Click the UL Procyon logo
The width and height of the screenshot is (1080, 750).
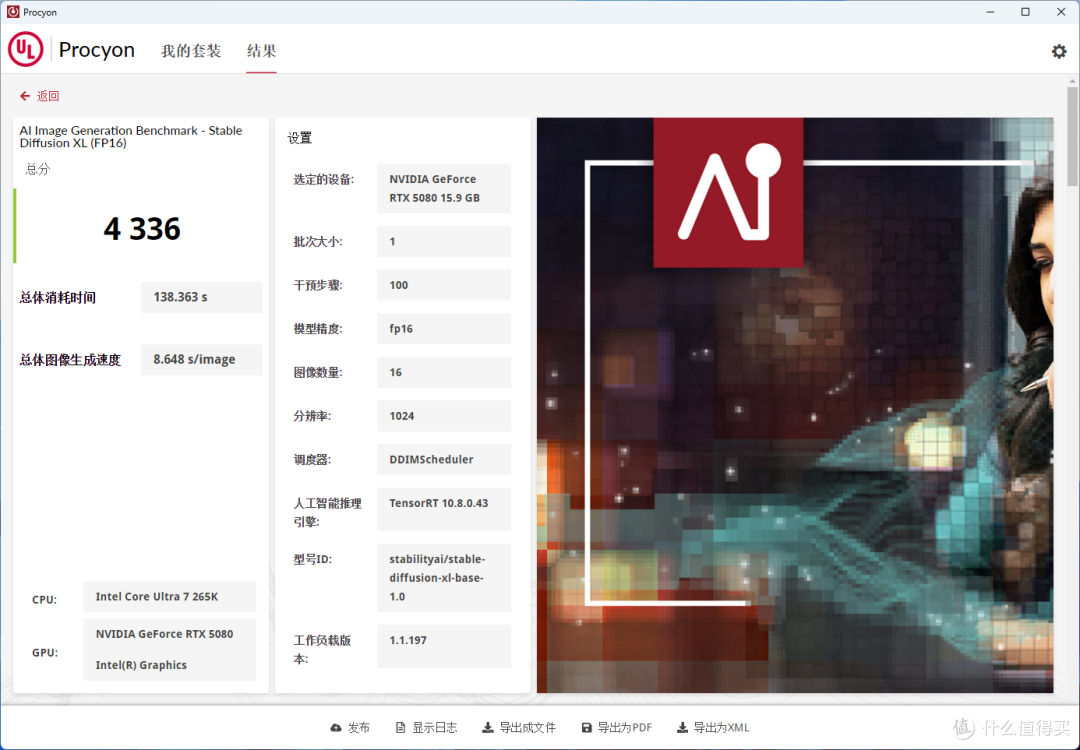tap(25, 50)
